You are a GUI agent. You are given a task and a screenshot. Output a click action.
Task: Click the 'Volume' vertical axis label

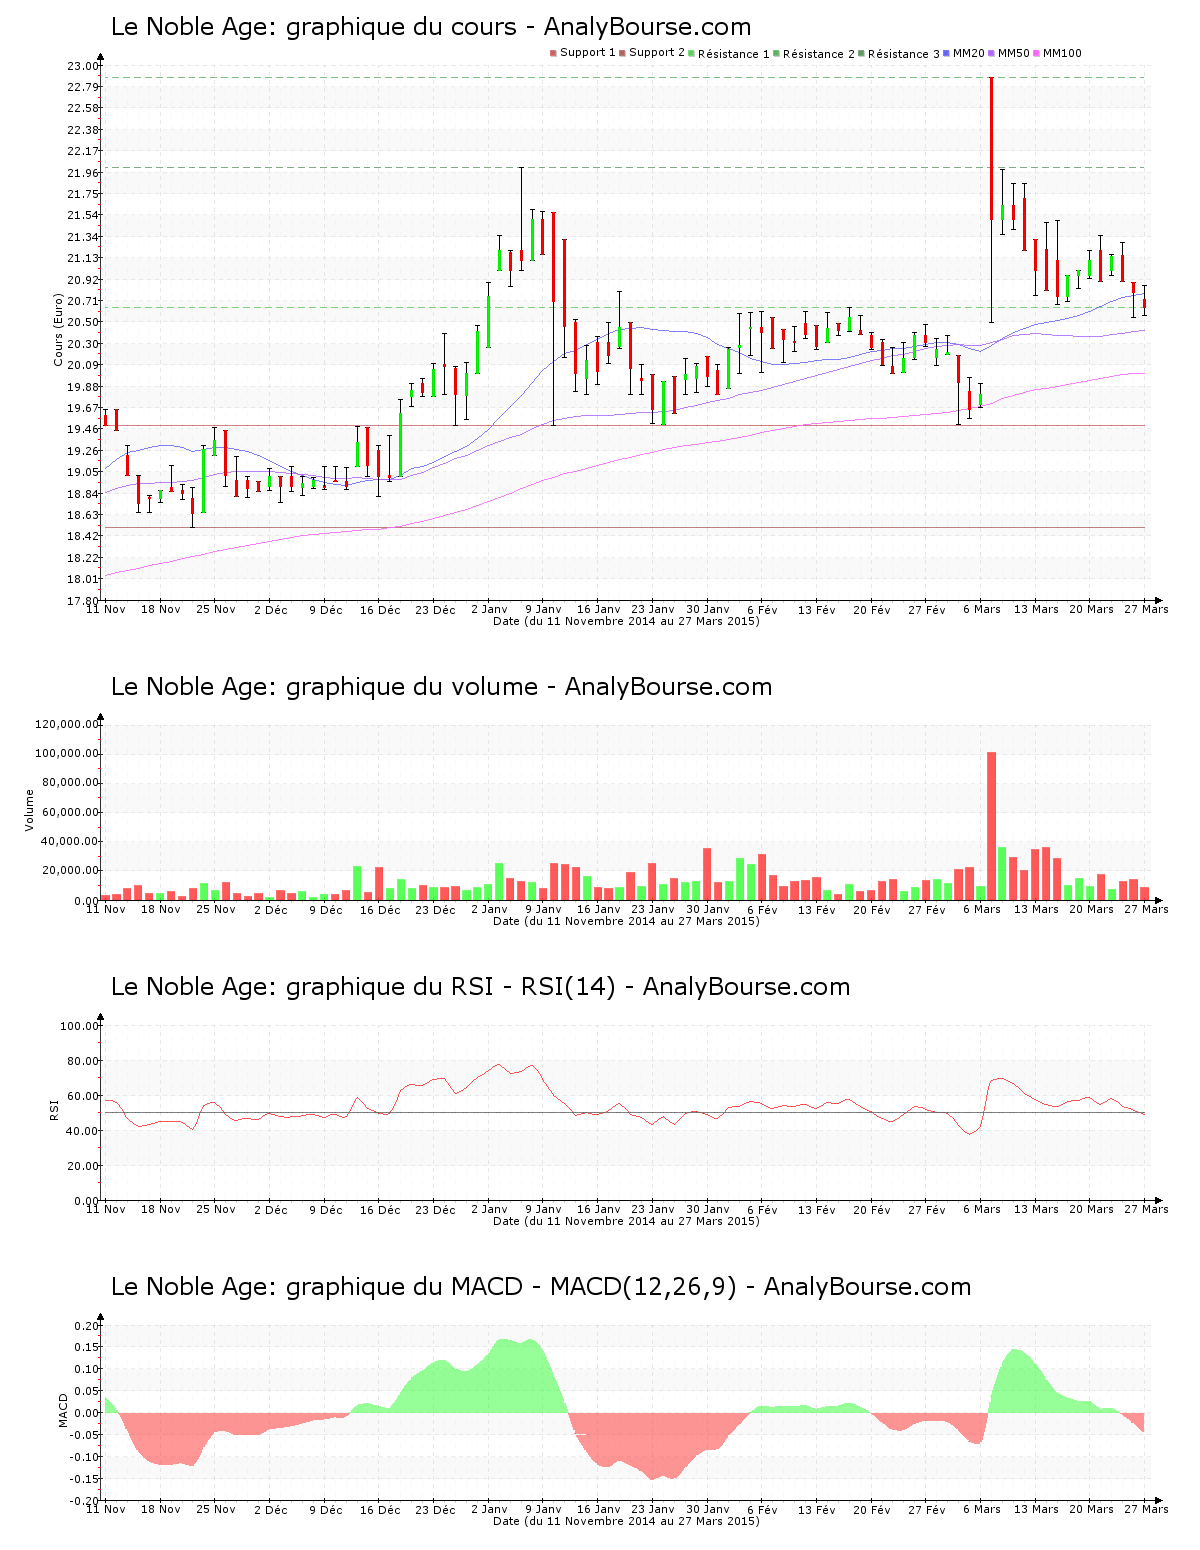coord(29,810)
